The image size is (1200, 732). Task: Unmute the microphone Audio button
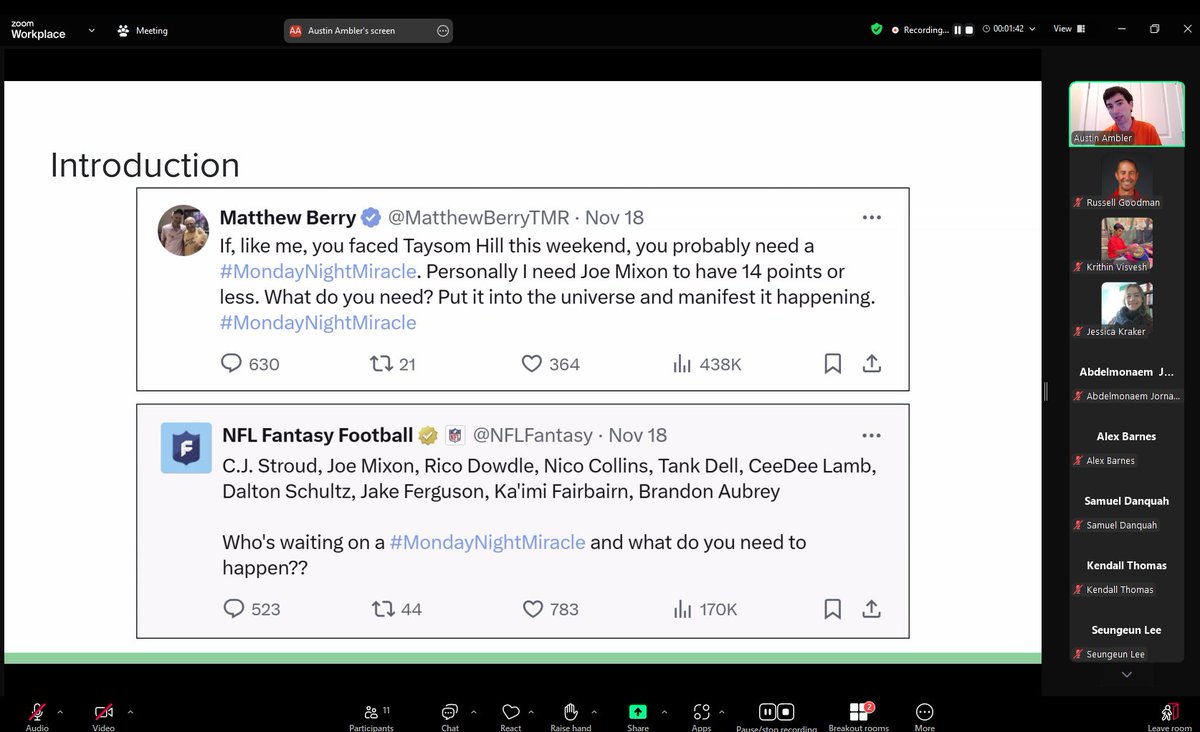pyautogui.click(x=37, y=715)
